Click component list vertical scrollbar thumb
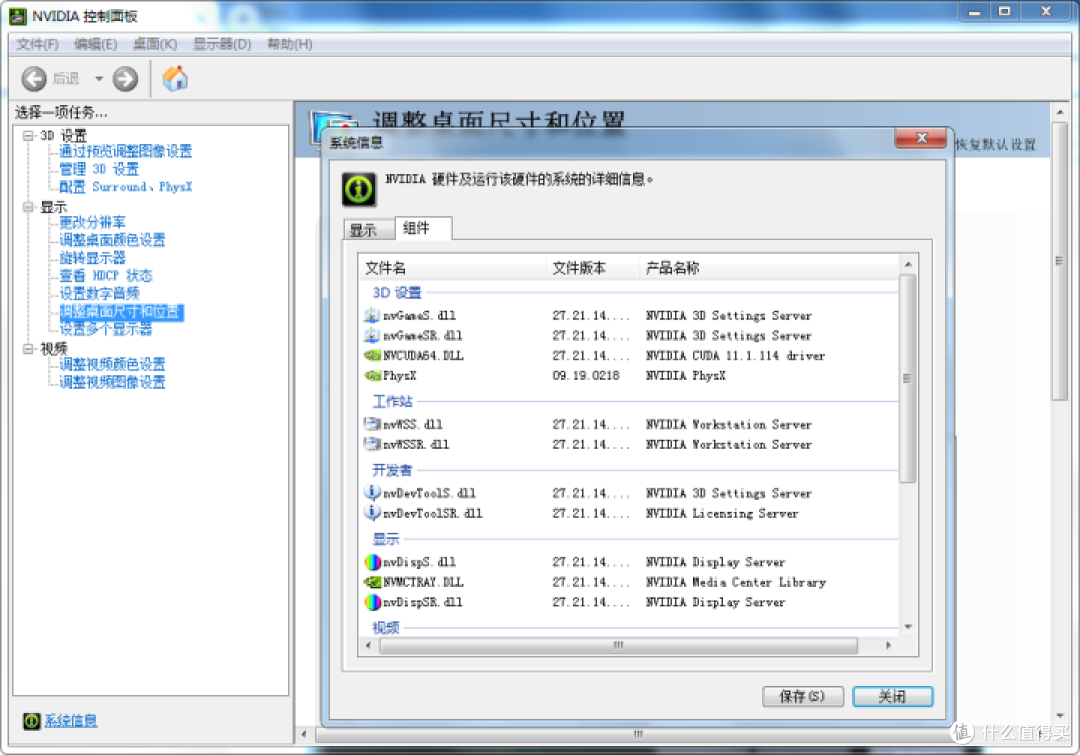The image size is (1080, 755). 908,378
